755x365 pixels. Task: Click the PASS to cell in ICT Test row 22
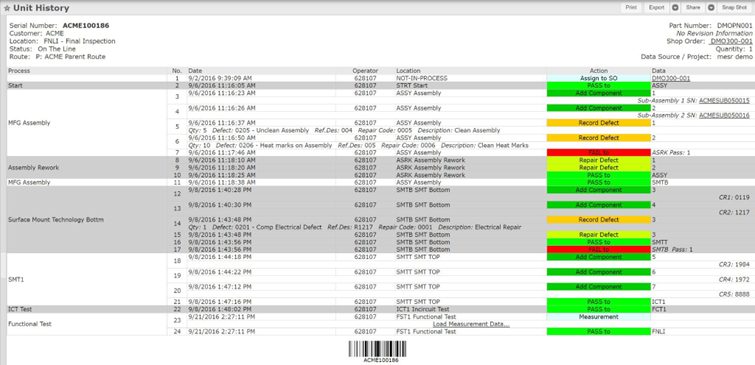coord(599,309)
